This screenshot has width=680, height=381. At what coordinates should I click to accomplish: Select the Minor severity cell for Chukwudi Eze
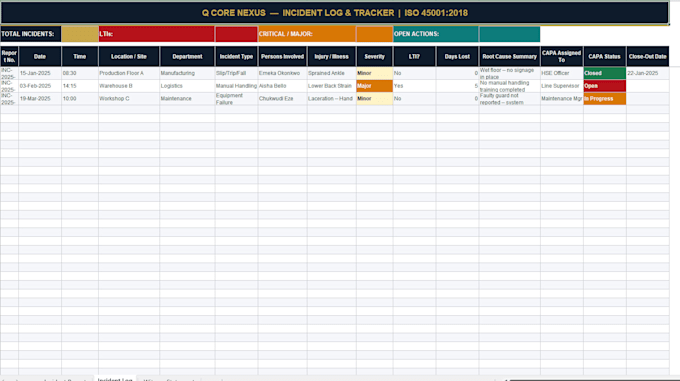[375, 98]
